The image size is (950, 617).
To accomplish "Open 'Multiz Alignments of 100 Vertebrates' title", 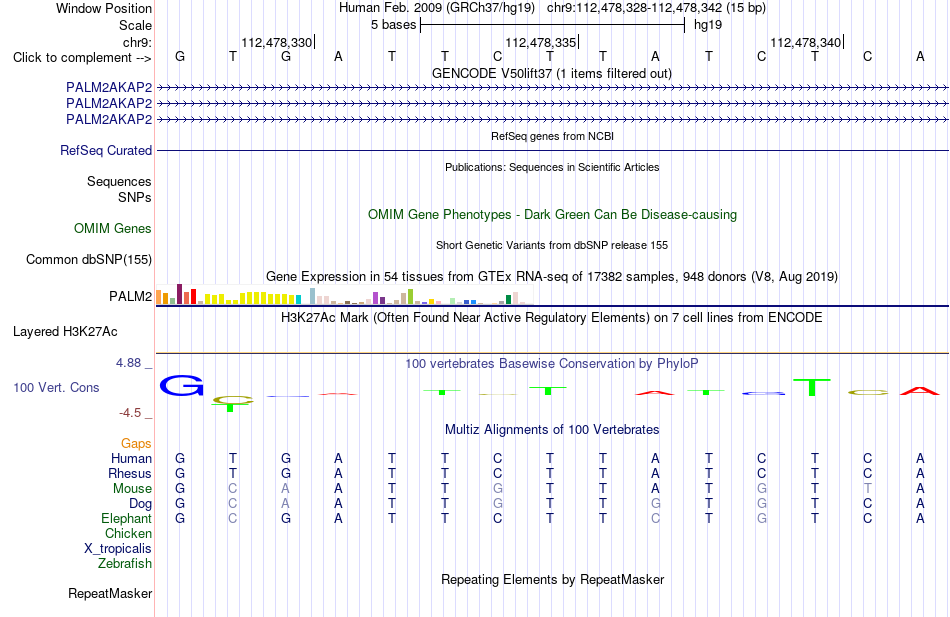I will pyautogui.click(x=552, y=430).
